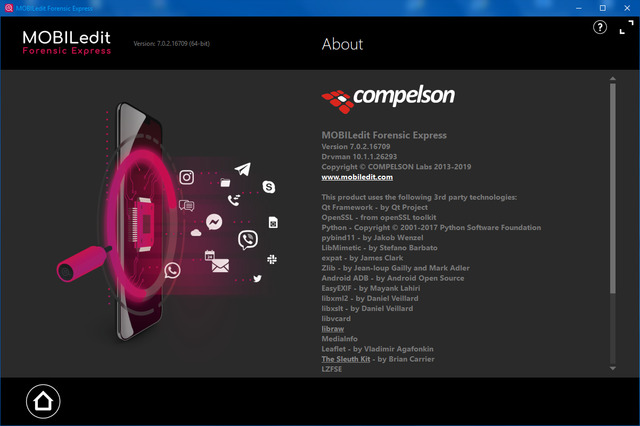This screenshot has height=426, width=640.
Task: Open the help question mark icon
Action: [x=600, y=28]
